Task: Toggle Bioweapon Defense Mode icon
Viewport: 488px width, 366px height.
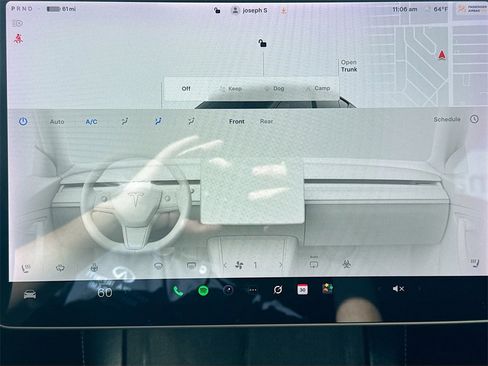Action: pos(347,264)
